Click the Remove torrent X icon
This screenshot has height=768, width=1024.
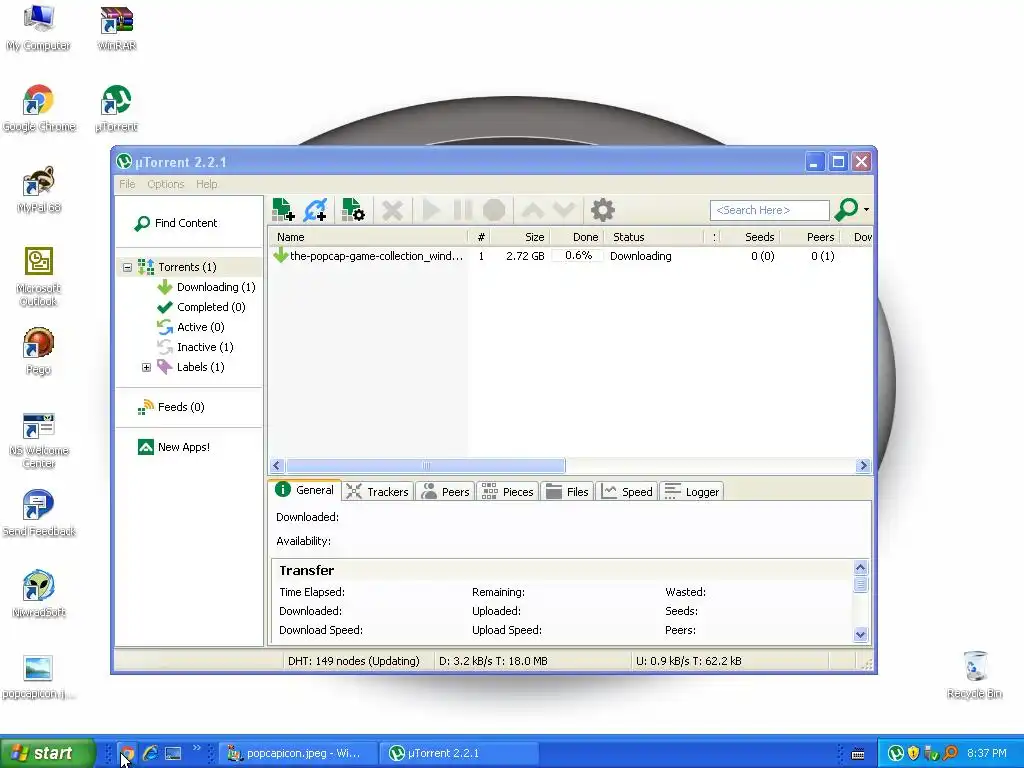[x=392, y=210]
